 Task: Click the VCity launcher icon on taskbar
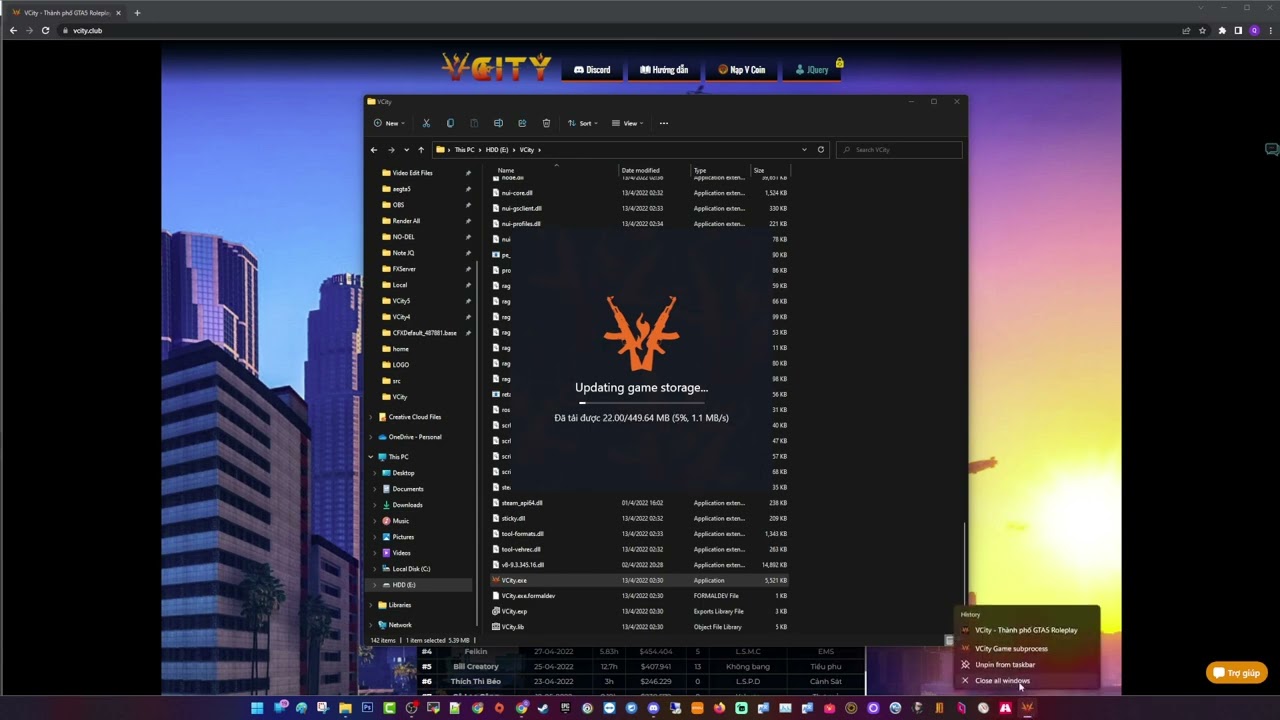coord(1026,708)
